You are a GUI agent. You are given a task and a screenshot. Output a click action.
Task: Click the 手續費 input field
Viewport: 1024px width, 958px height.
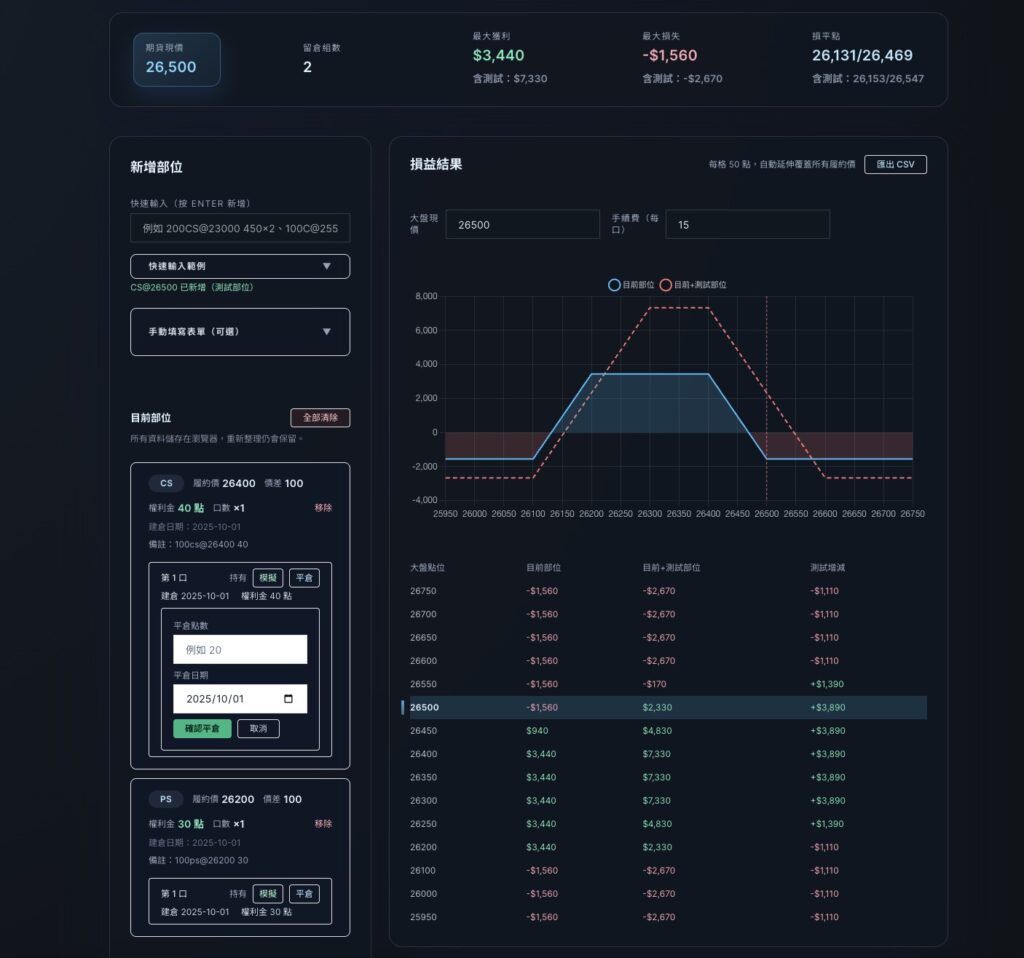pyautogui.click(x=747, y=225)
